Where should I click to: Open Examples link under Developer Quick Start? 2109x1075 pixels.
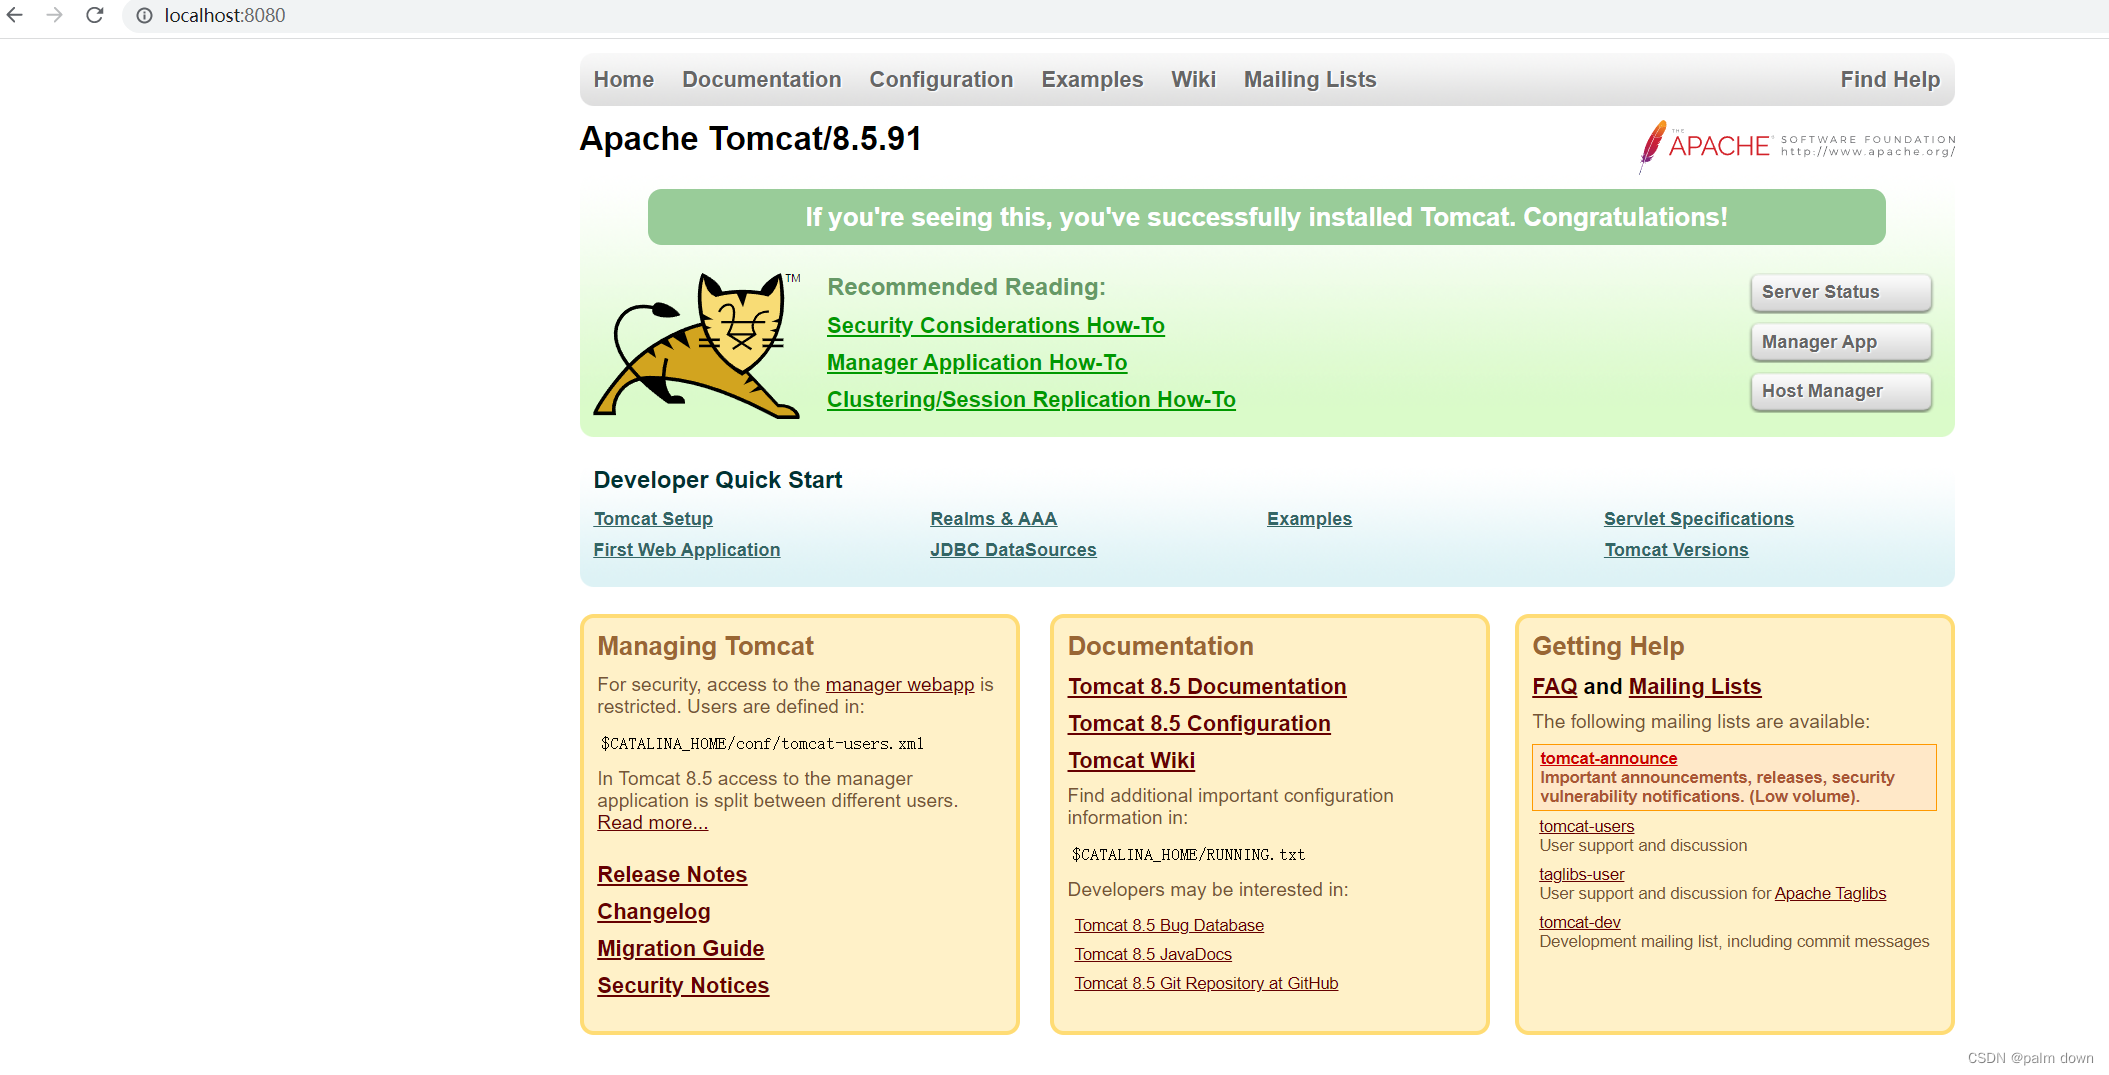click(1309, 519)
